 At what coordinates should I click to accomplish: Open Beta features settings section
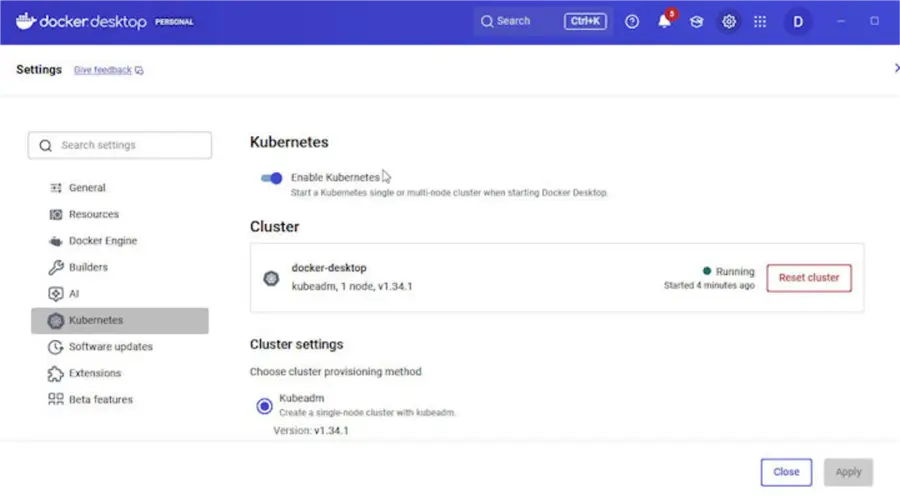120,400
